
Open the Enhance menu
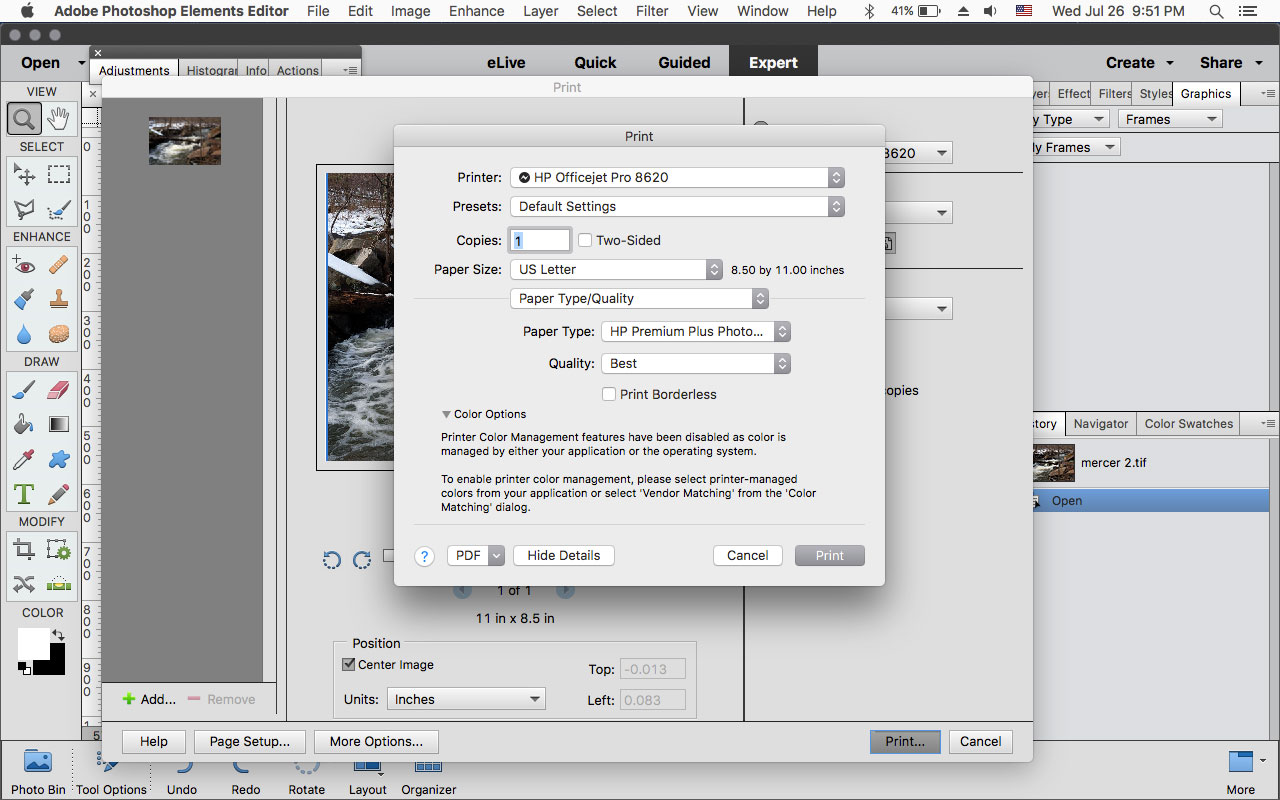click(477, 11)
